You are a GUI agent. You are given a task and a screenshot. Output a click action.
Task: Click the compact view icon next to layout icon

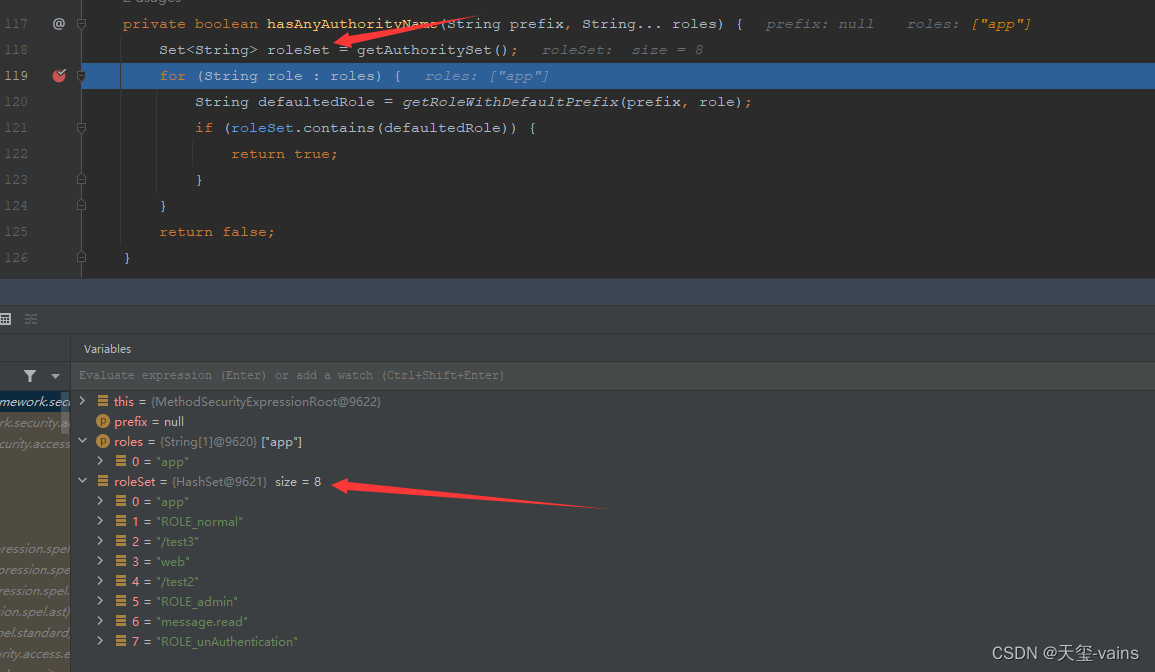pos(30,318)
